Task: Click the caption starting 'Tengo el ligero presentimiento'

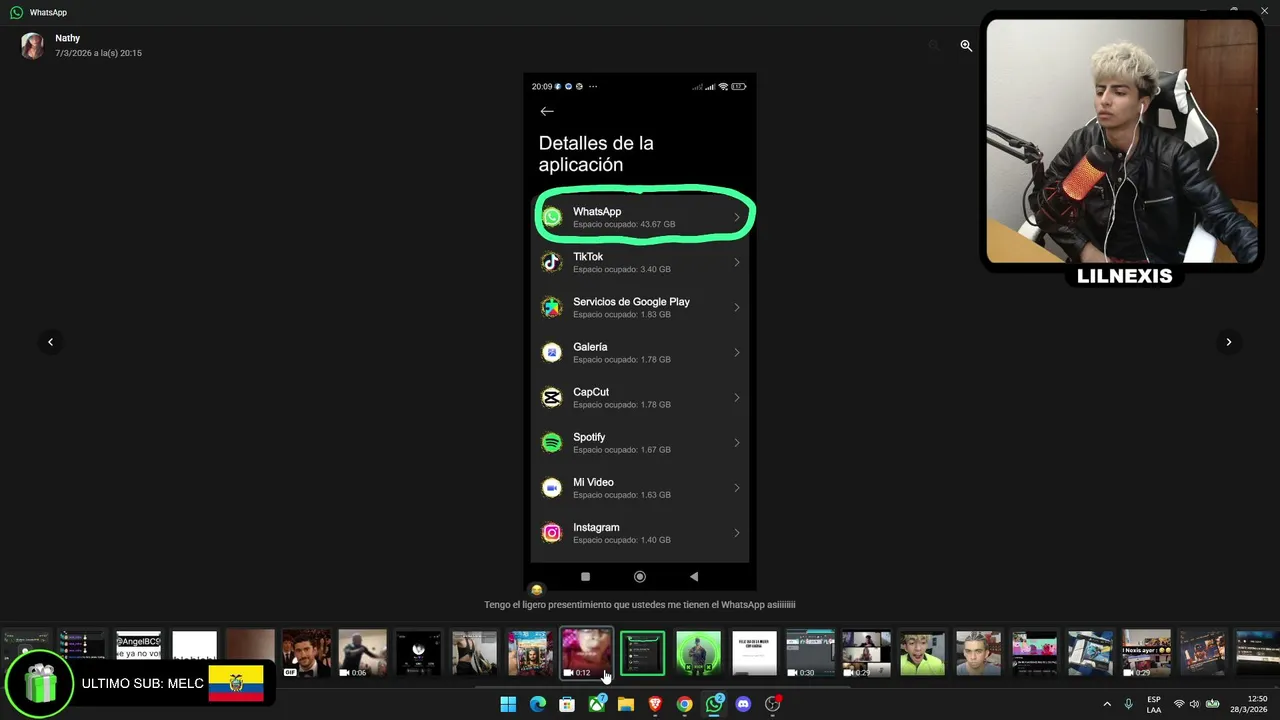Action: (640, 605)
